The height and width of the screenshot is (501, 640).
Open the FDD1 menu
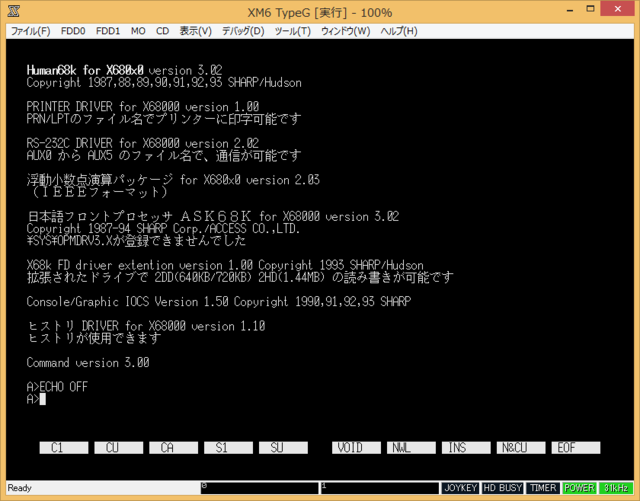pos(108,31)
